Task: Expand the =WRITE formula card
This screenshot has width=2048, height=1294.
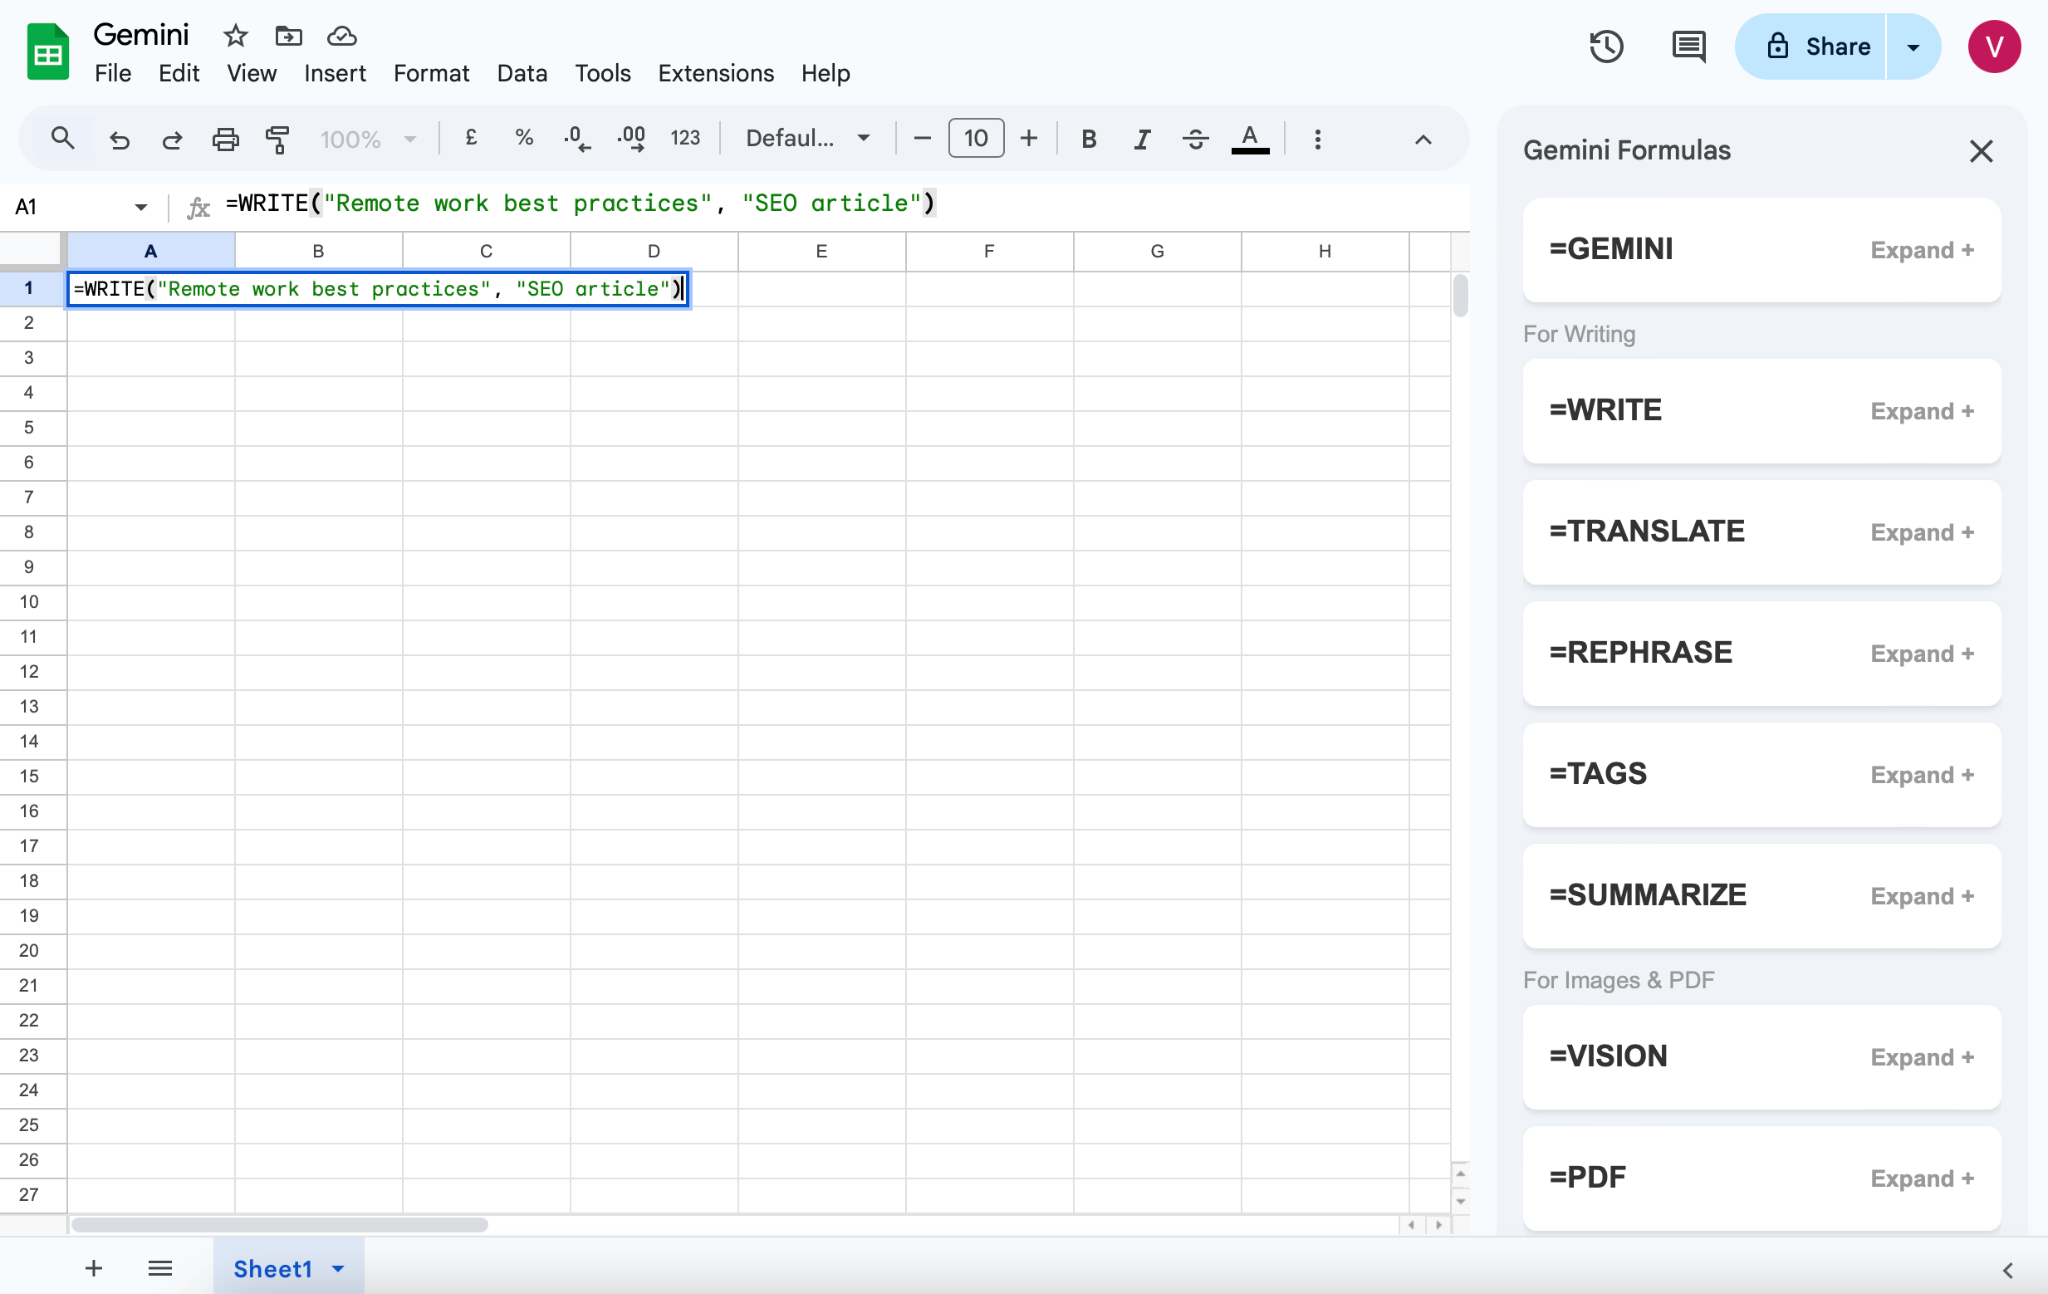Action: 1922,411
